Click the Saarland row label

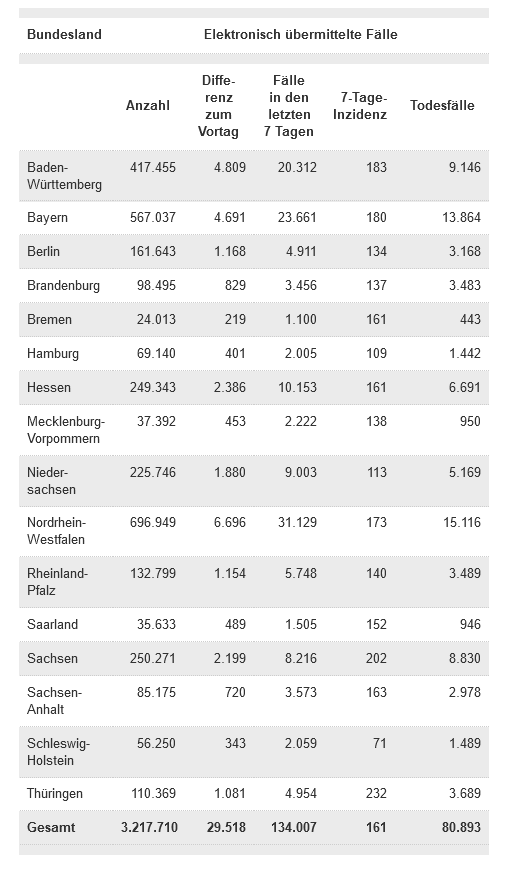tap(52, 624)
